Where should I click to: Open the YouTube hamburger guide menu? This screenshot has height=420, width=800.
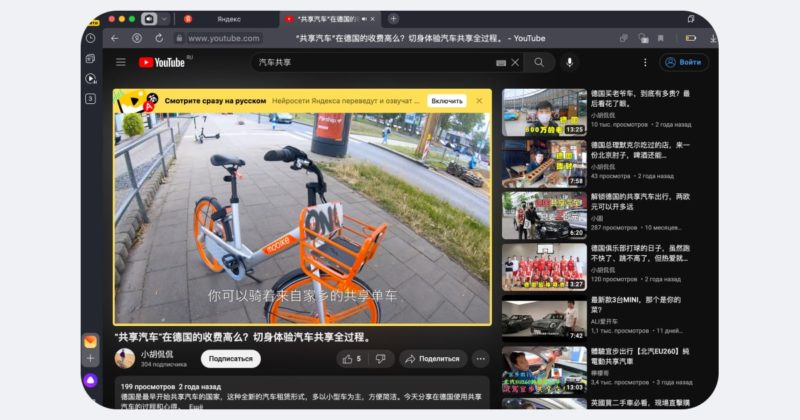pyautogui.click(x=121, y=62)
